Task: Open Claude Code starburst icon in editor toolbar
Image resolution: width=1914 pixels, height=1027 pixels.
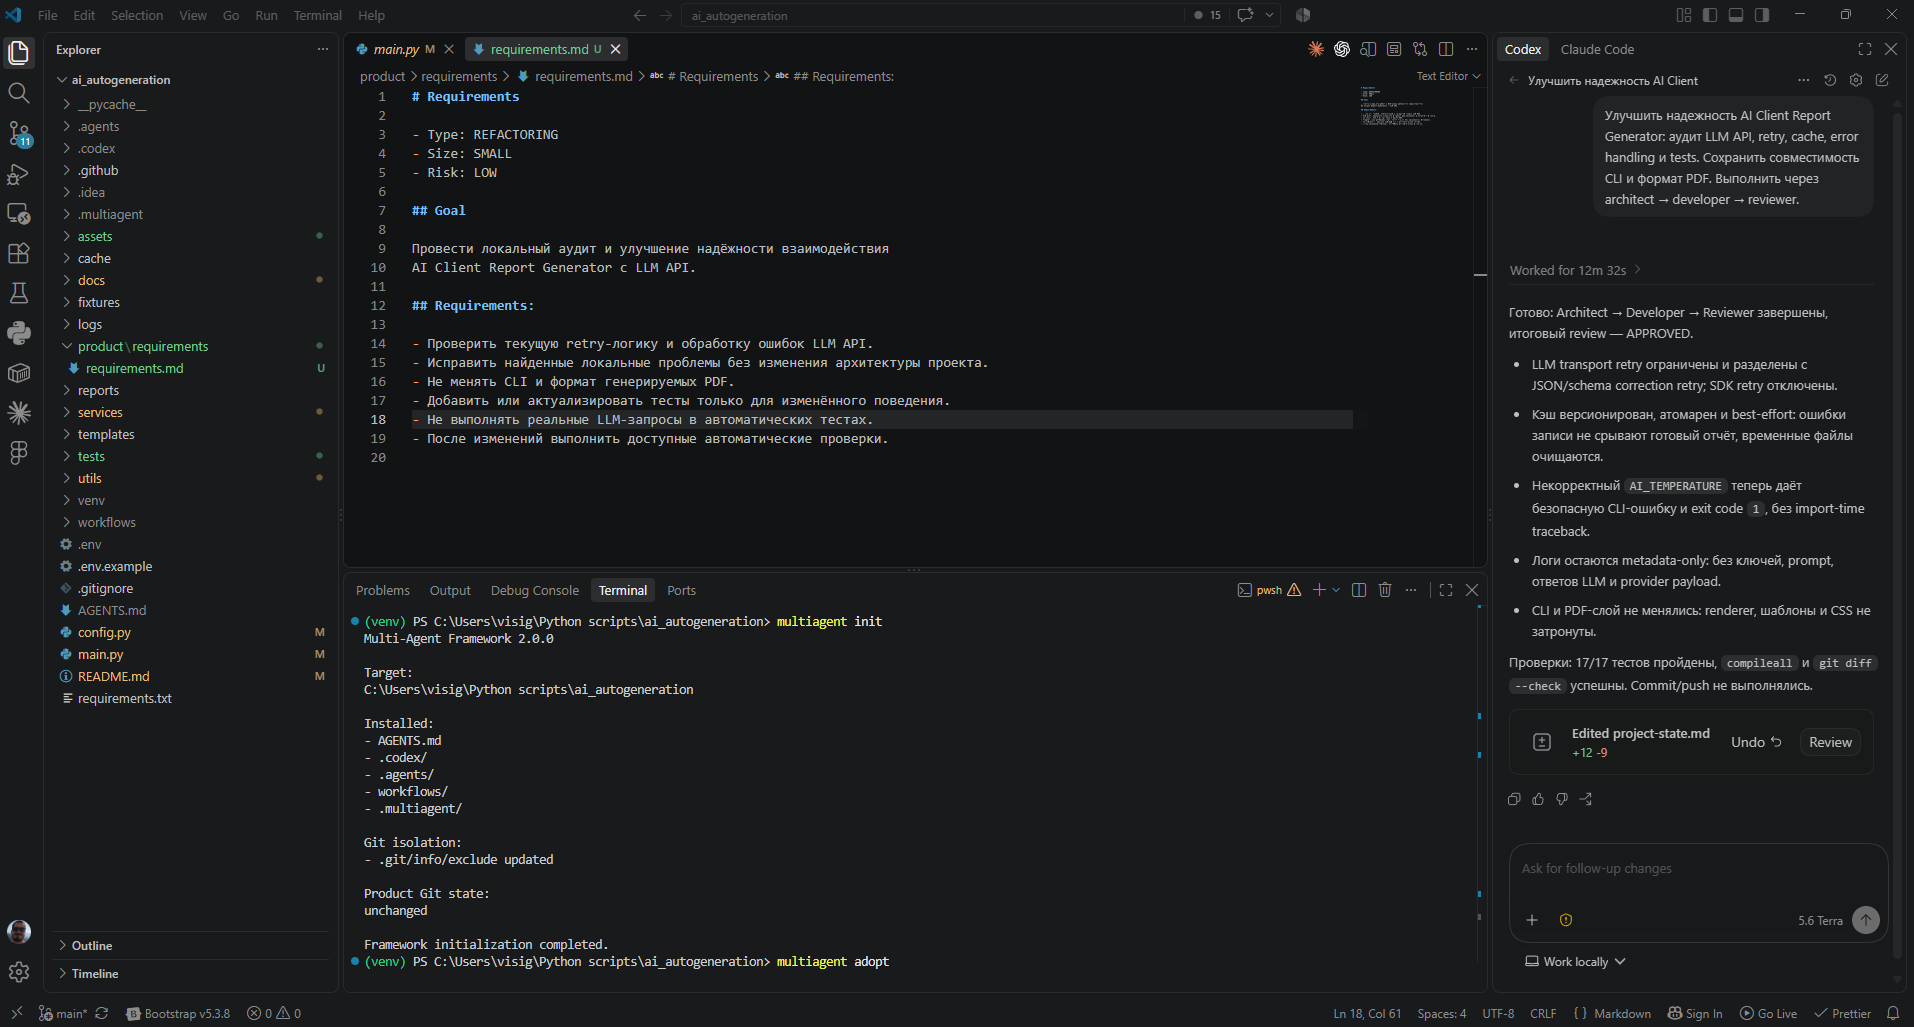Action: (x=1316, y=49)
